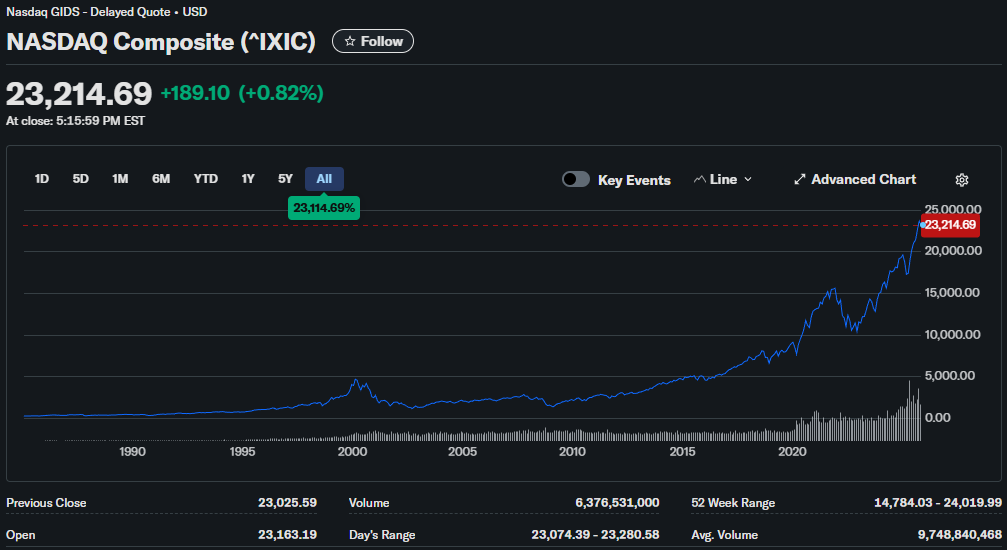Click the 23,025.59 previous close value

[287, 502]
